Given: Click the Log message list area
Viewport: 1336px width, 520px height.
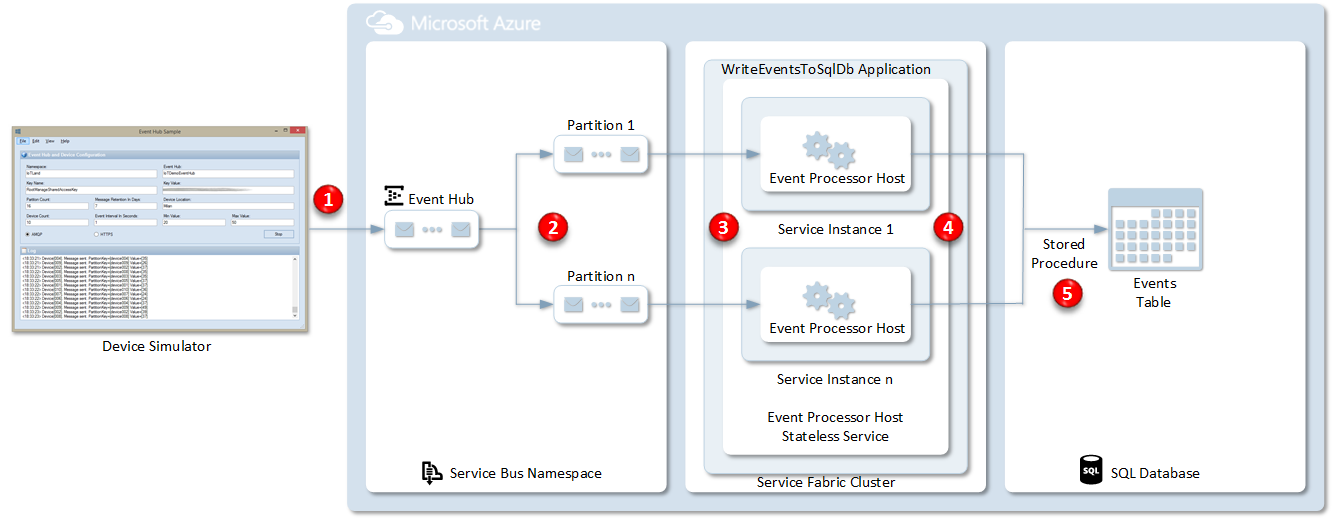Looking at the screenshot, I should [156, 287].
